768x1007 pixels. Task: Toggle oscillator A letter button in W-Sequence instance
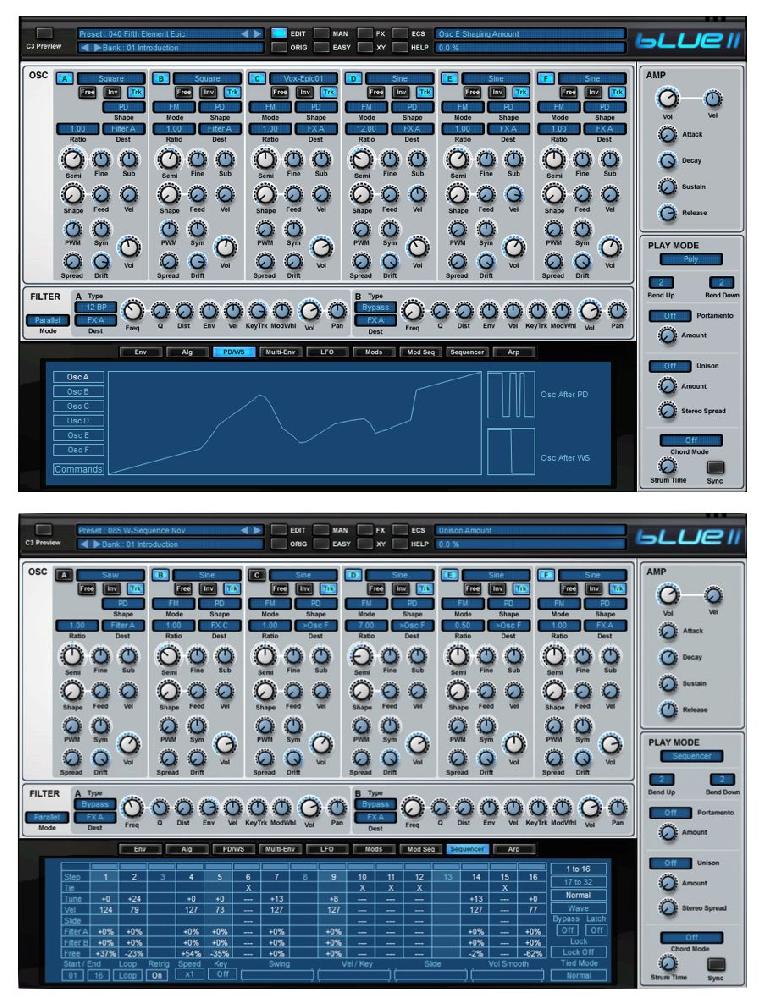coord(64,575)
